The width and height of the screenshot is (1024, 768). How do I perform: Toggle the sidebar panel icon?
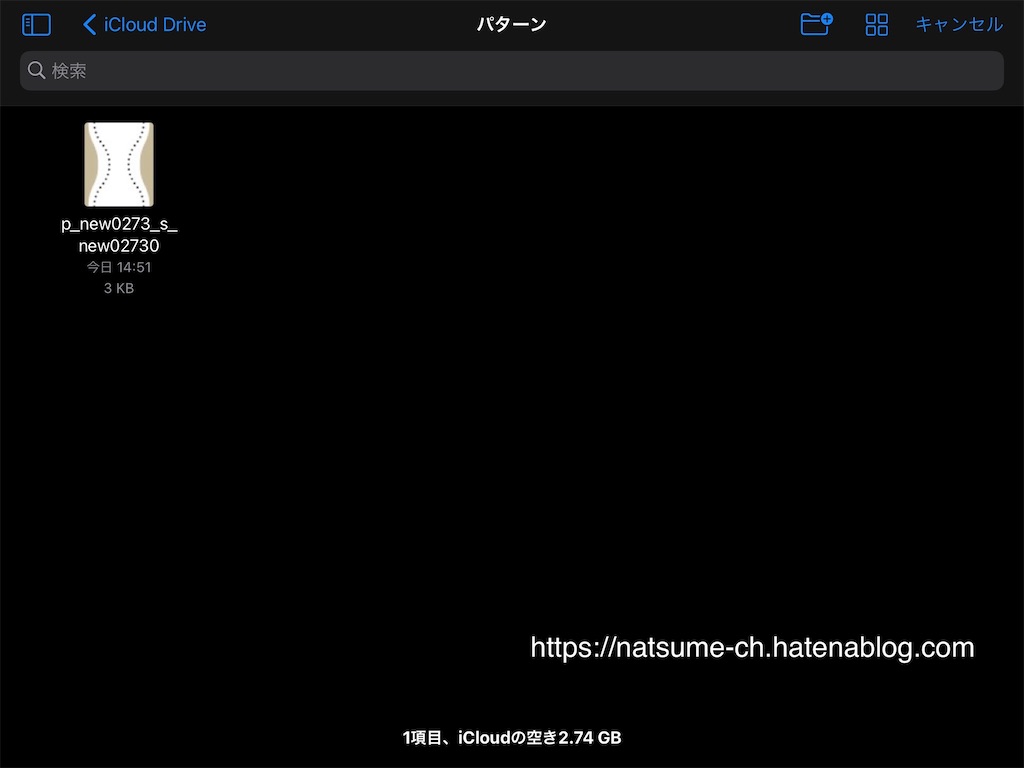tap(36, 24)
